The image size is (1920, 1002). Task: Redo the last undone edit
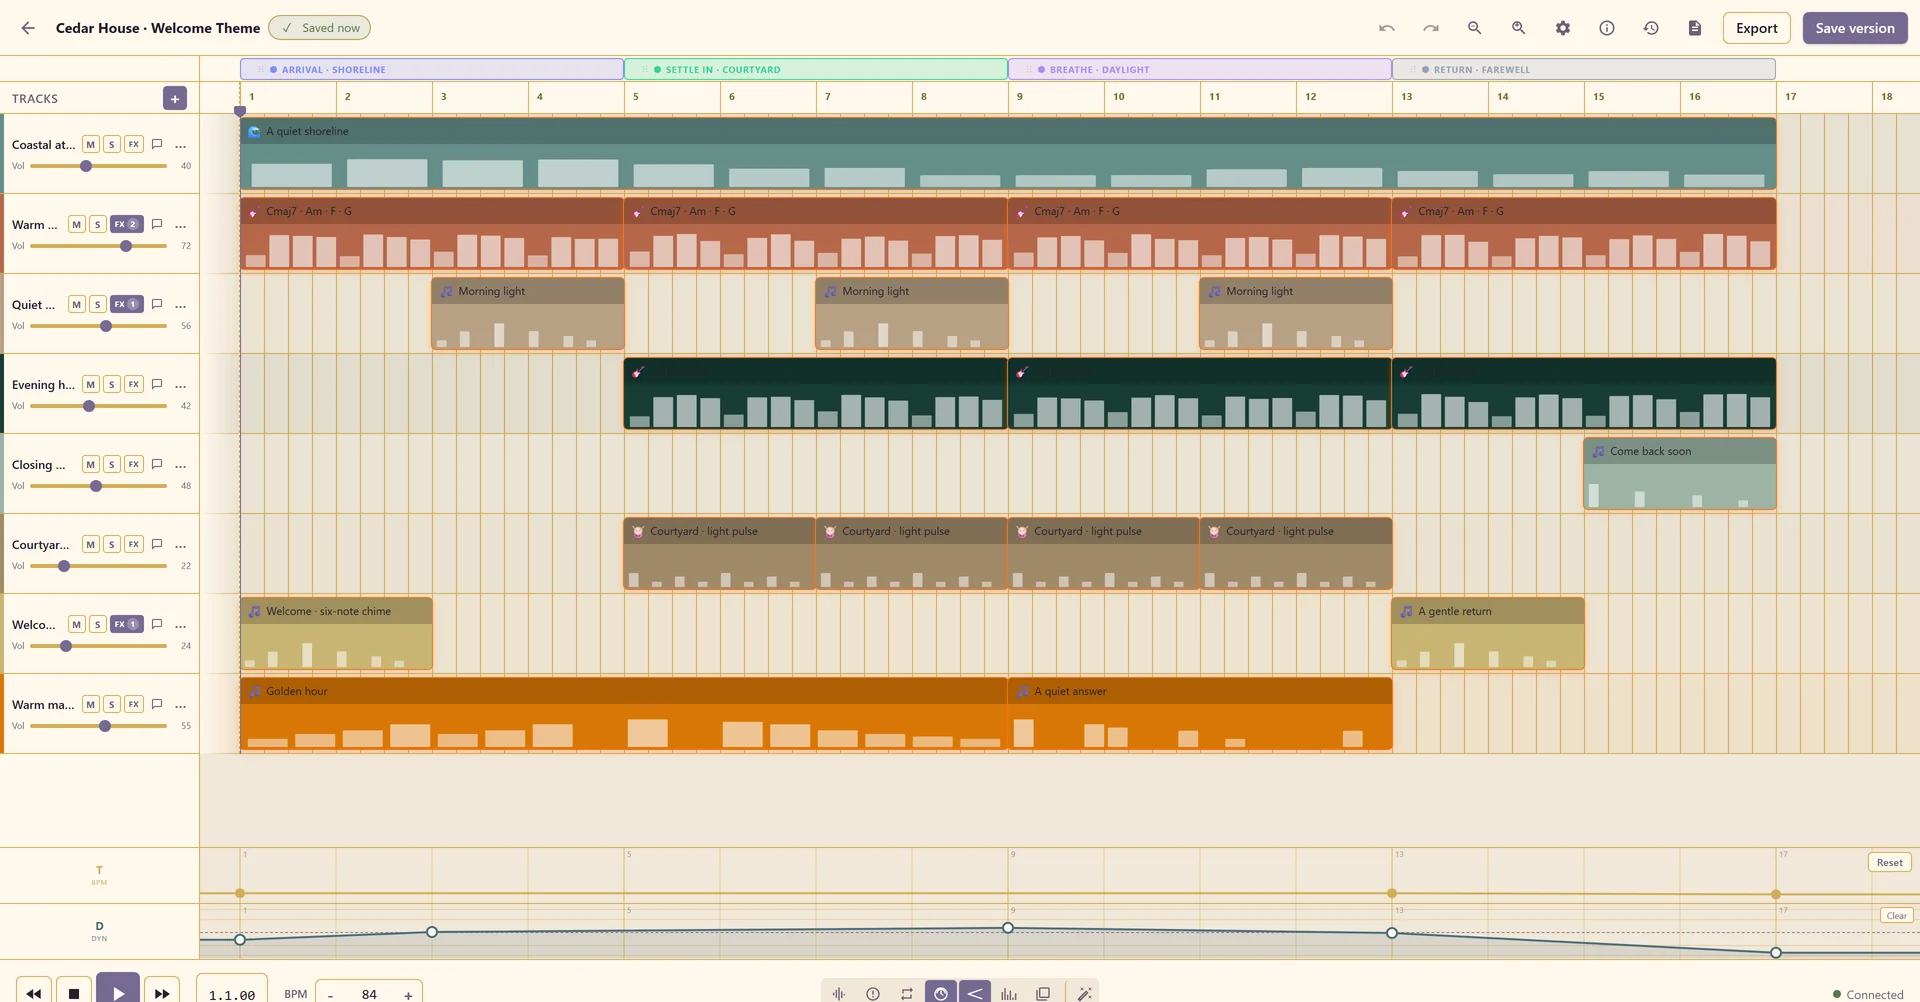pyautogui.click(x=1430, y=28)
